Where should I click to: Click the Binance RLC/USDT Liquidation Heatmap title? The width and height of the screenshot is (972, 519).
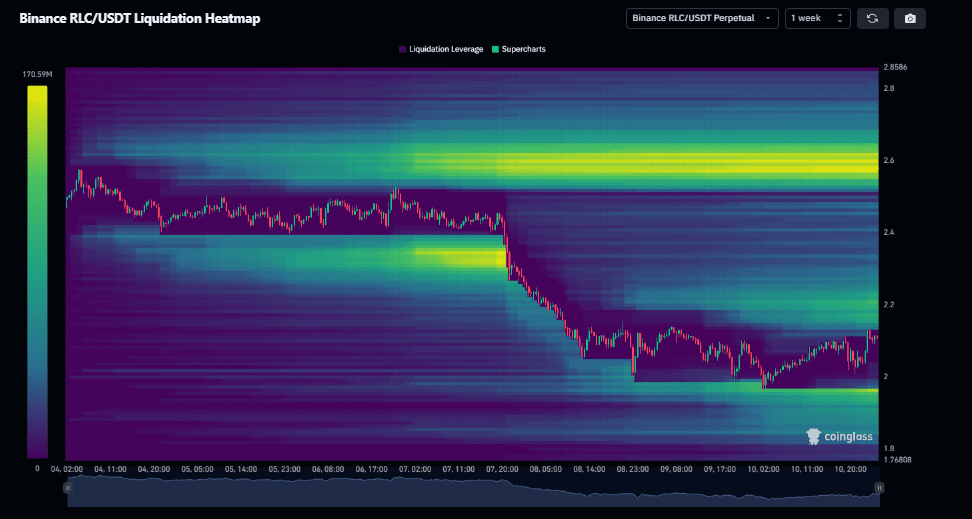(x=140, y=18)
